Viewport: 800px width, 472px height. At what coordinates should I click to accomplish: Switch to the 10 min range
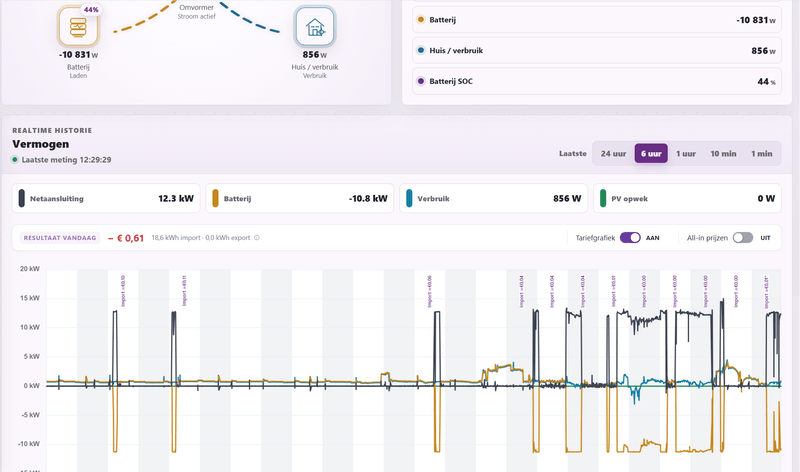point(723,154)
